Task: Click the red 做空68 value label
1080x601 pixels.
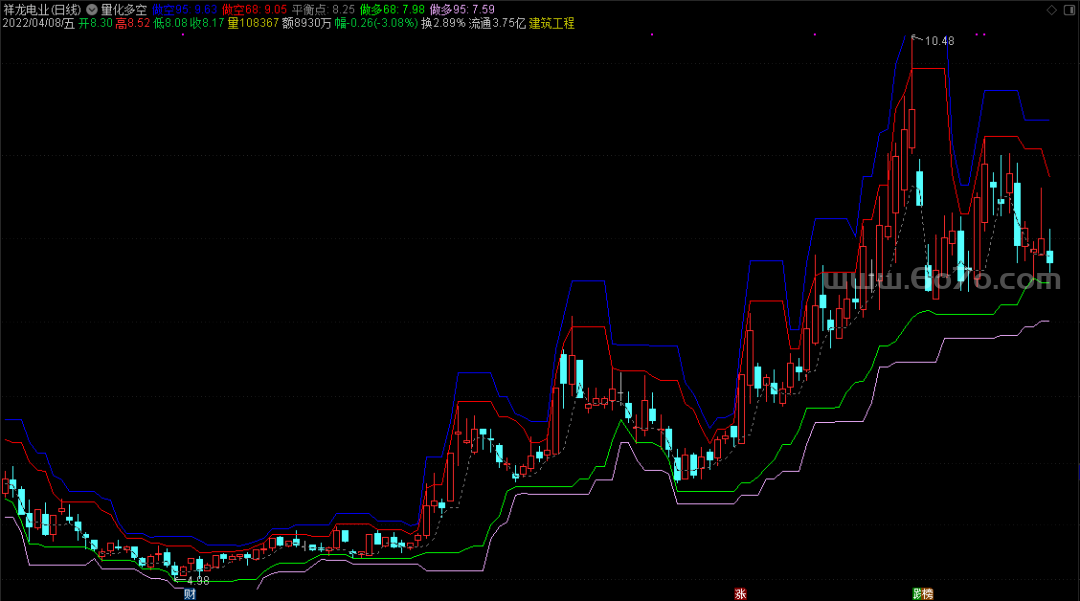Action: (256, 9)
